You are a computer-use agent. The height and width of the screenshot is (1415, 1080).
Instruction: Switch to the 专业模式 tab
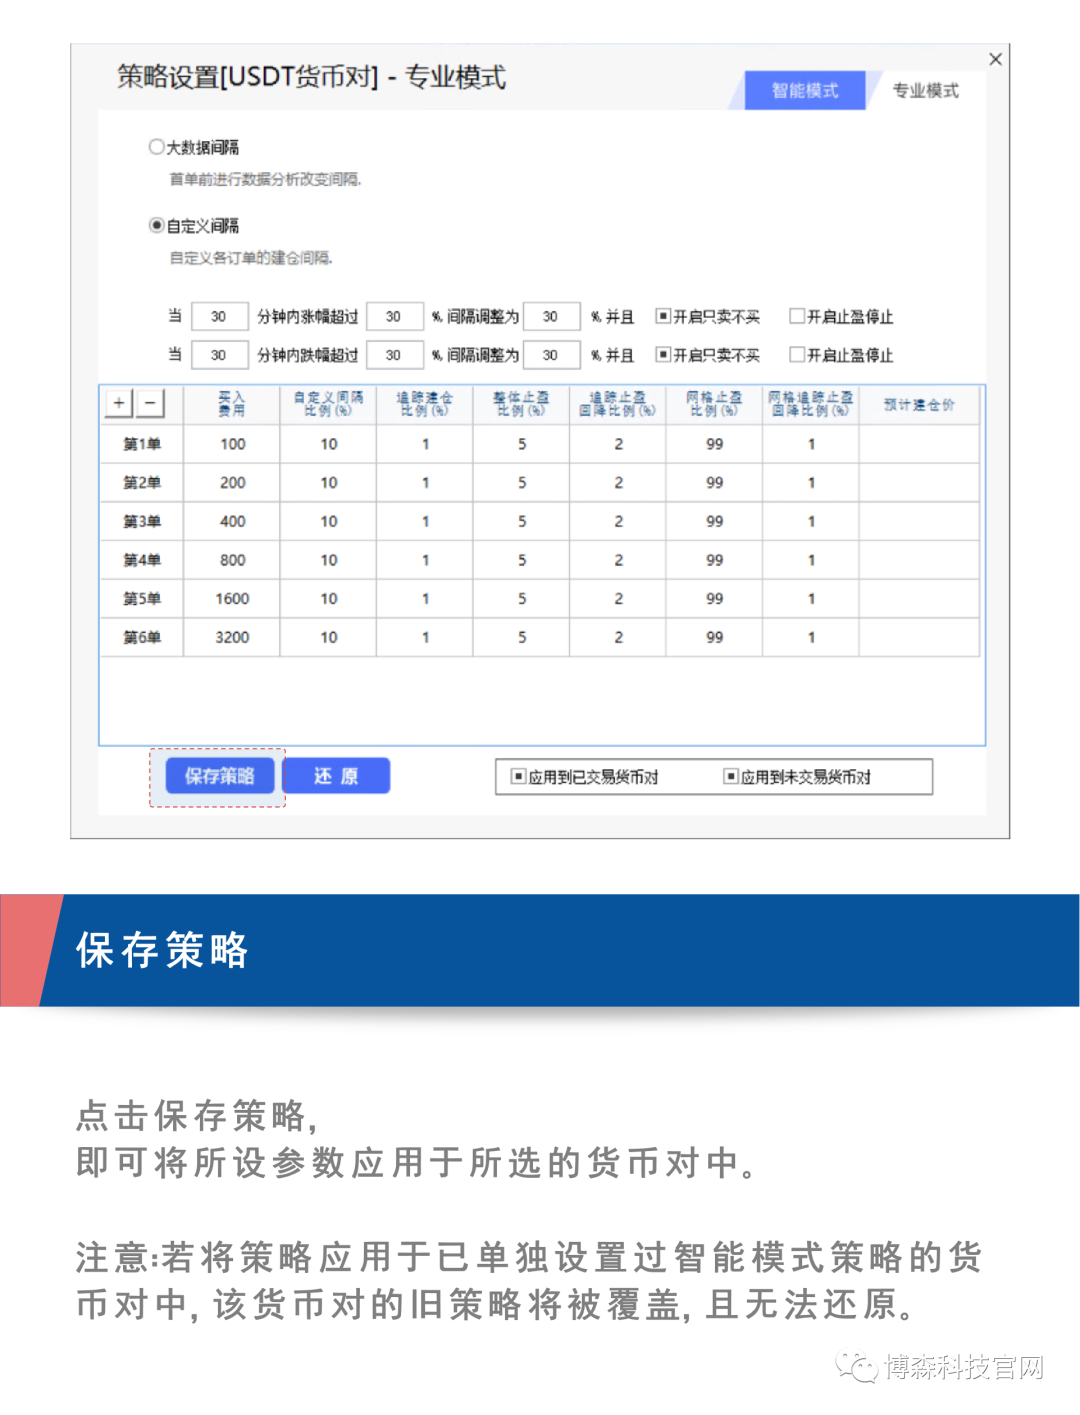tap(925, 90)
